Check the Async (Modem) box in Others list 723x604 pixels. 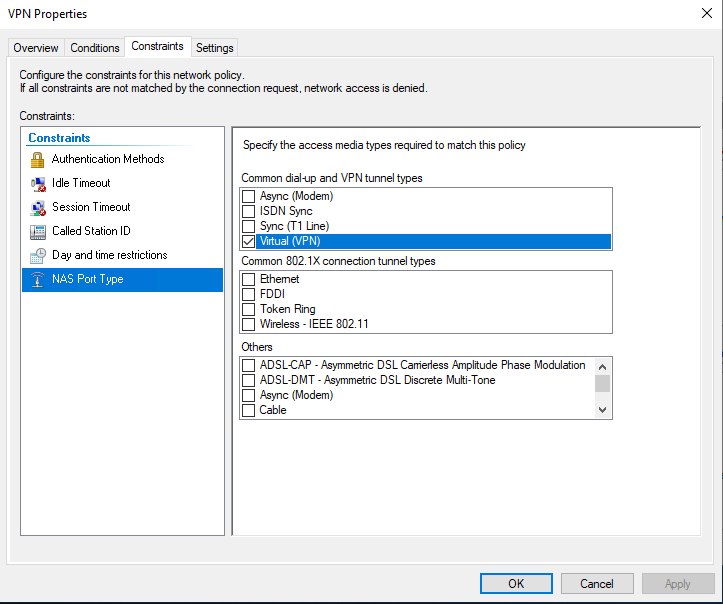[x=249, y=395]
